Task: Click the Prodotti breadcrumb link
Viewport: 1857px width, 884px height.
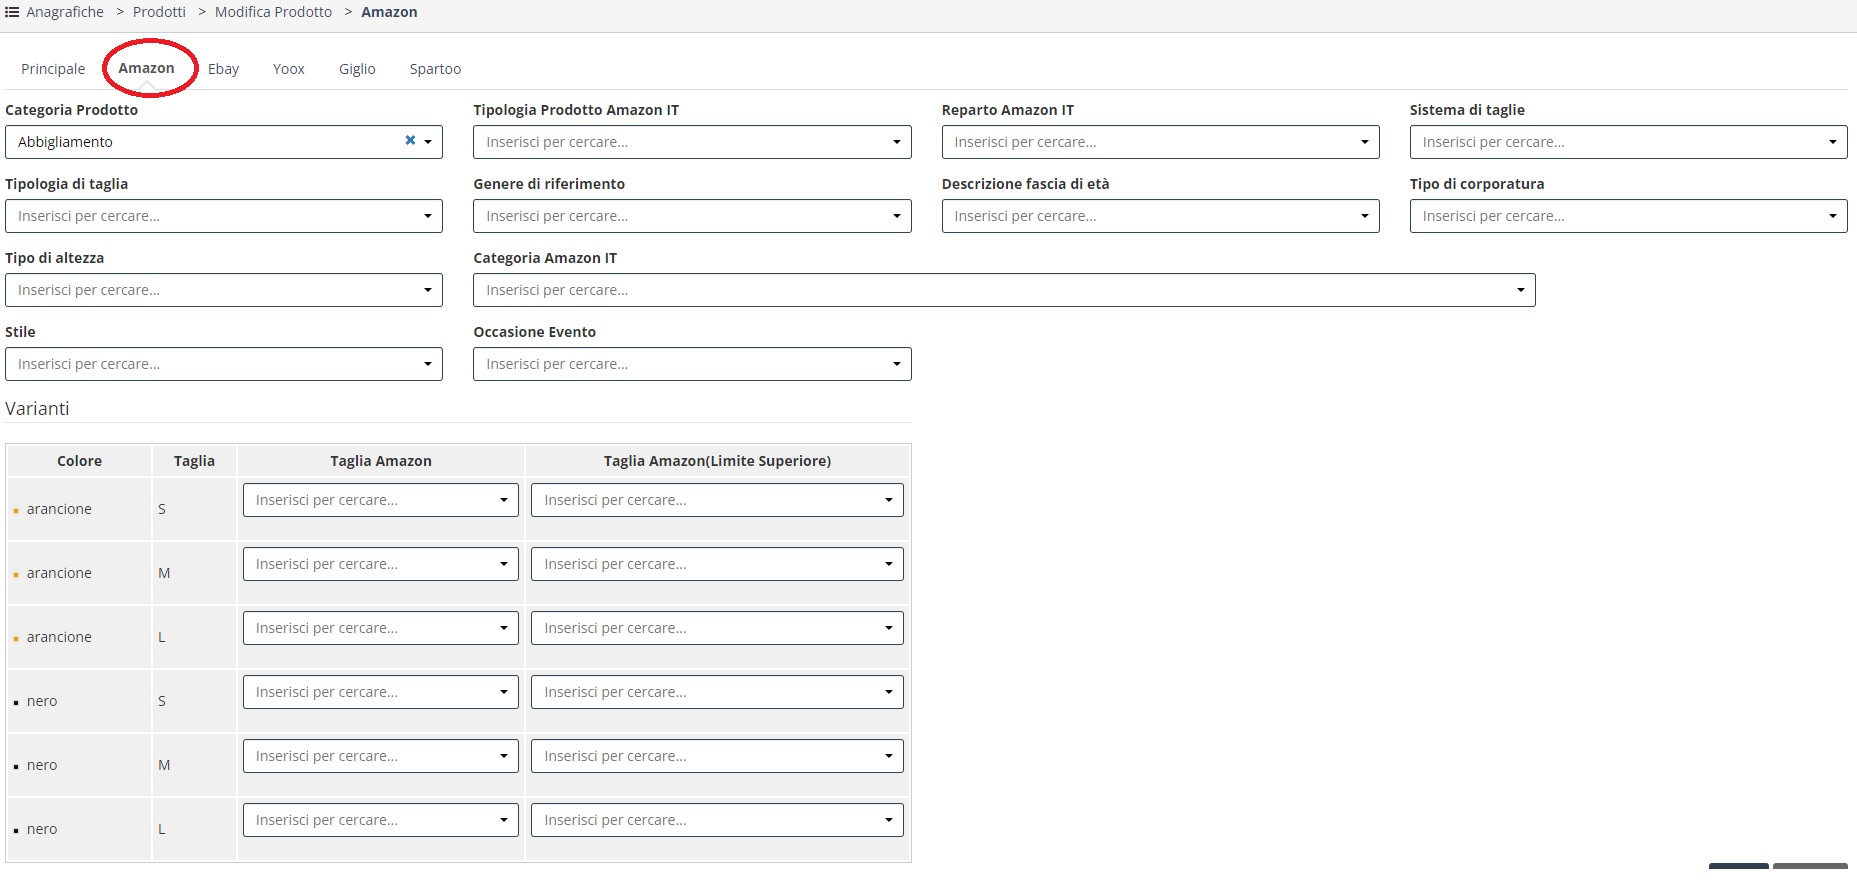Action: pos(159,12)
